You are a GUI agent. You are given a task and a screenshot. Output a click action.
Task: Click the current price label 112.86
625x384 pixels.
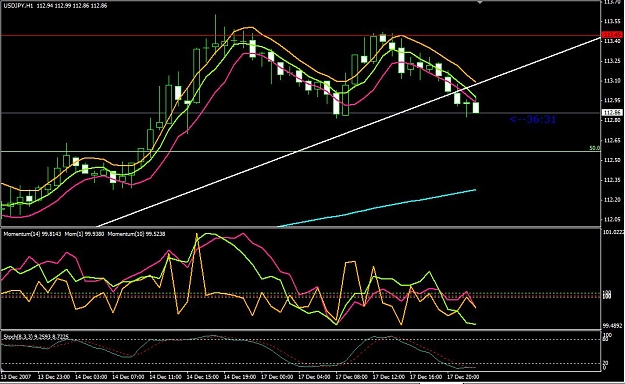pos(612,113)
